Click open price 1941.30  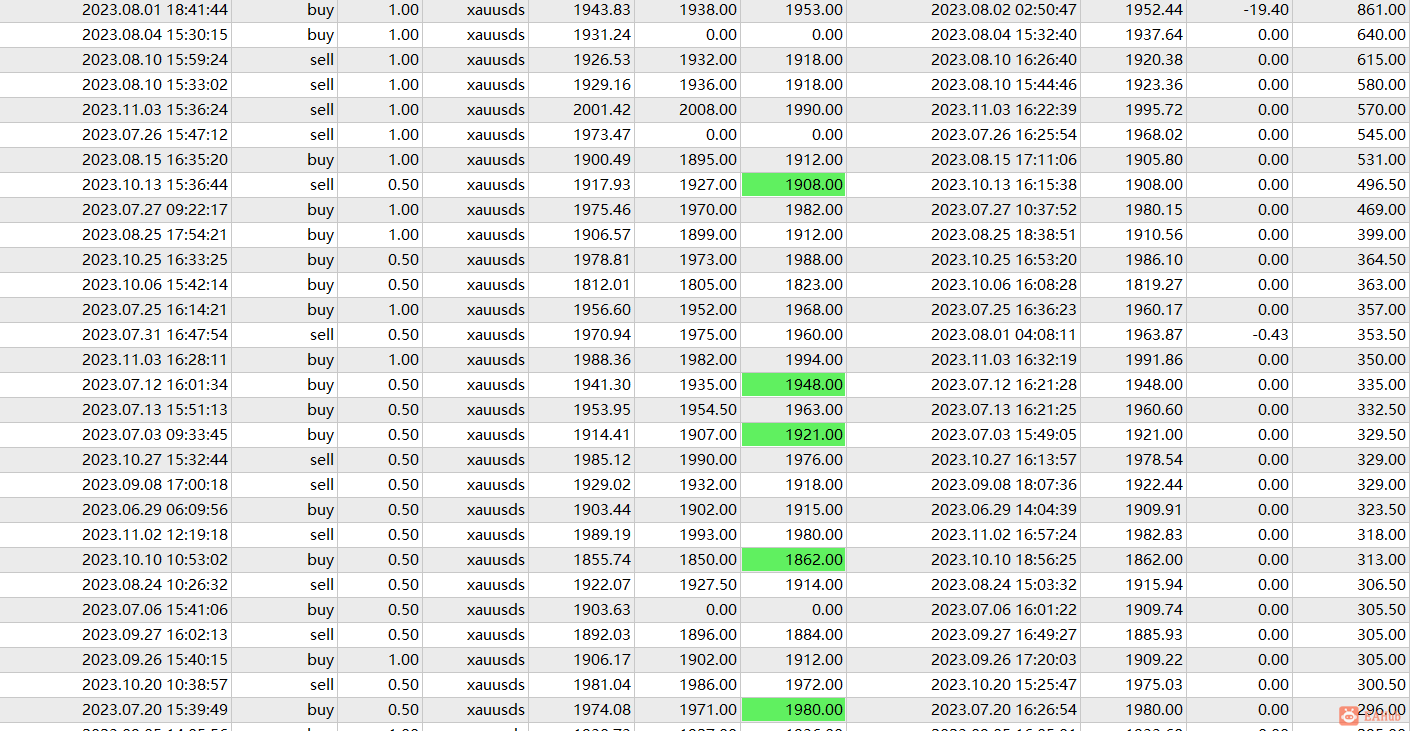[x=602, y=385]
